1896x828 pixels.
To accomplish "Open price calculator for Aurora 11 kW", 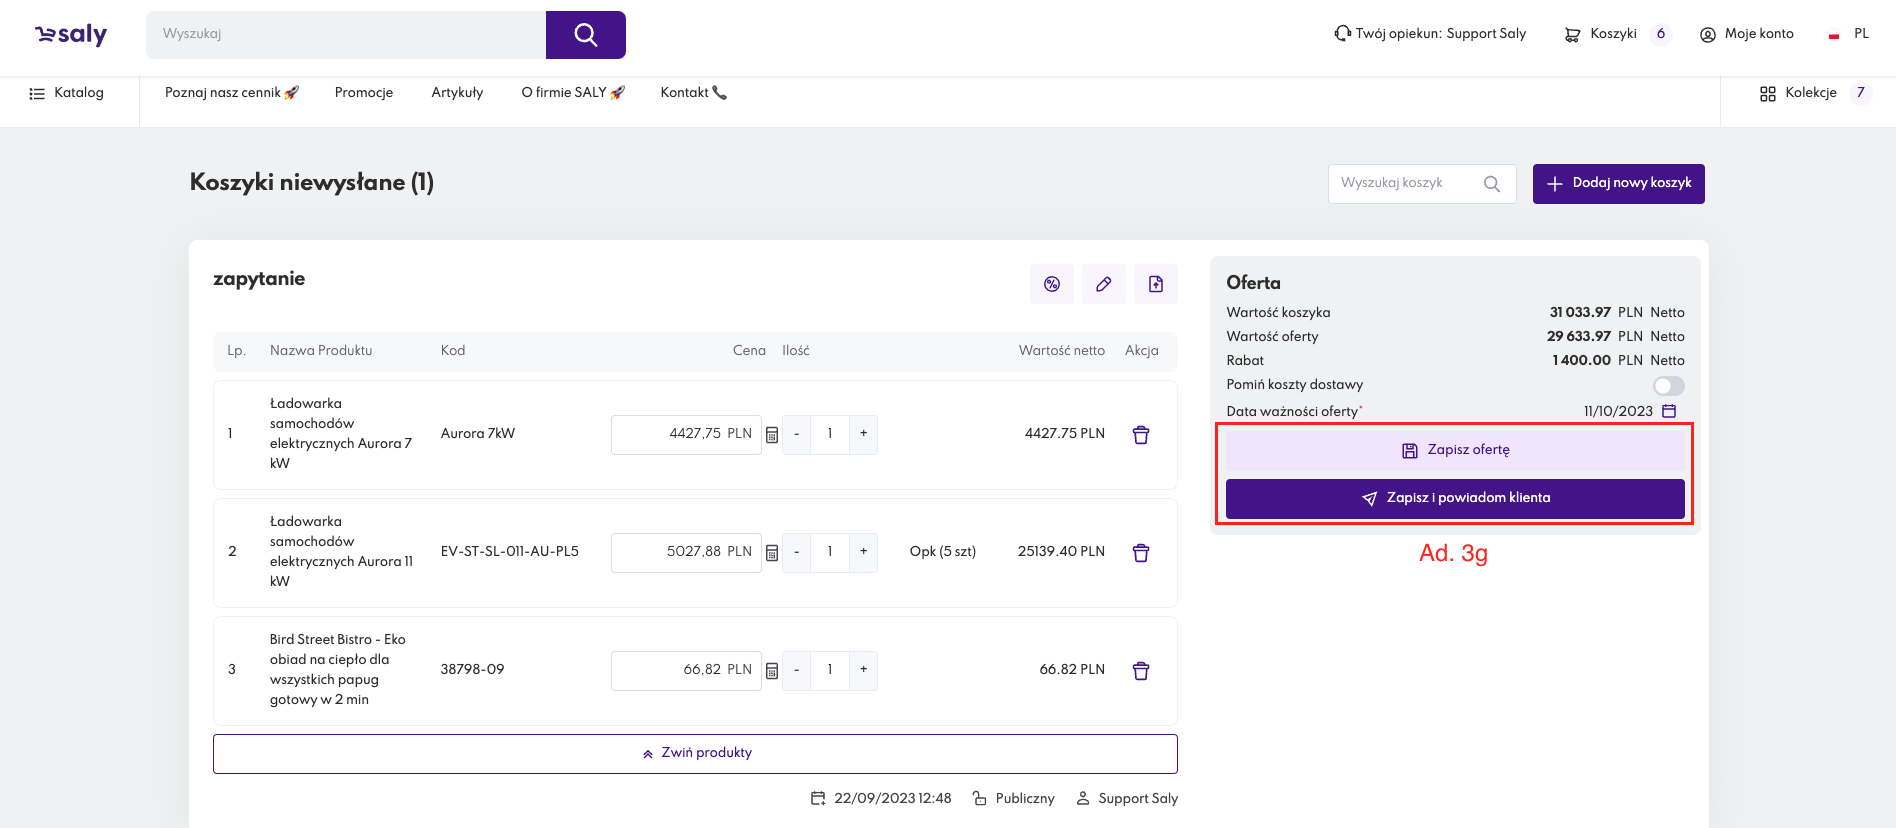I will [772, 553].
